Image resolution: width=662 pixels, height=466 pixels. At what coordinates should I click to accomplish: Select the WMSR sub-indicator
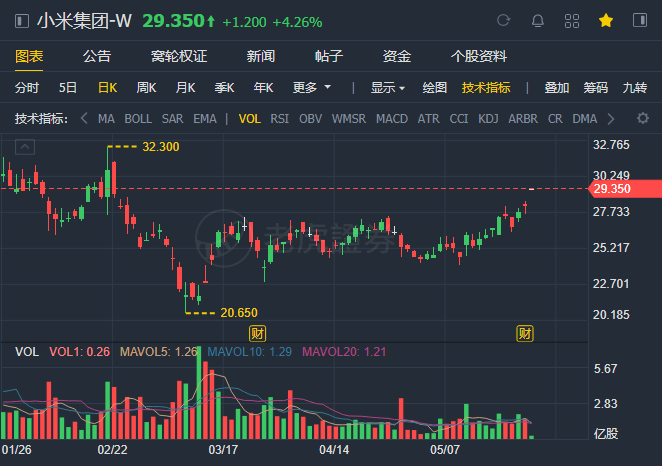(x=349, y=119)
